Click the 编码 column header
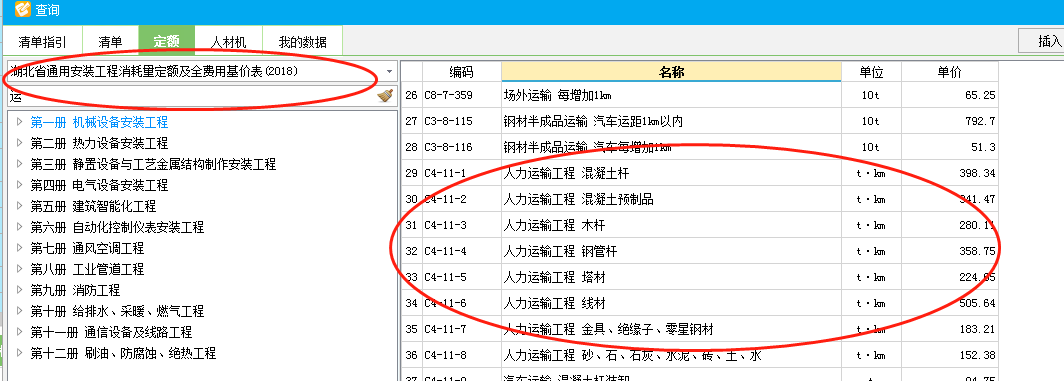This screenshot has width=1064, height=381. (x=461, y=72)
